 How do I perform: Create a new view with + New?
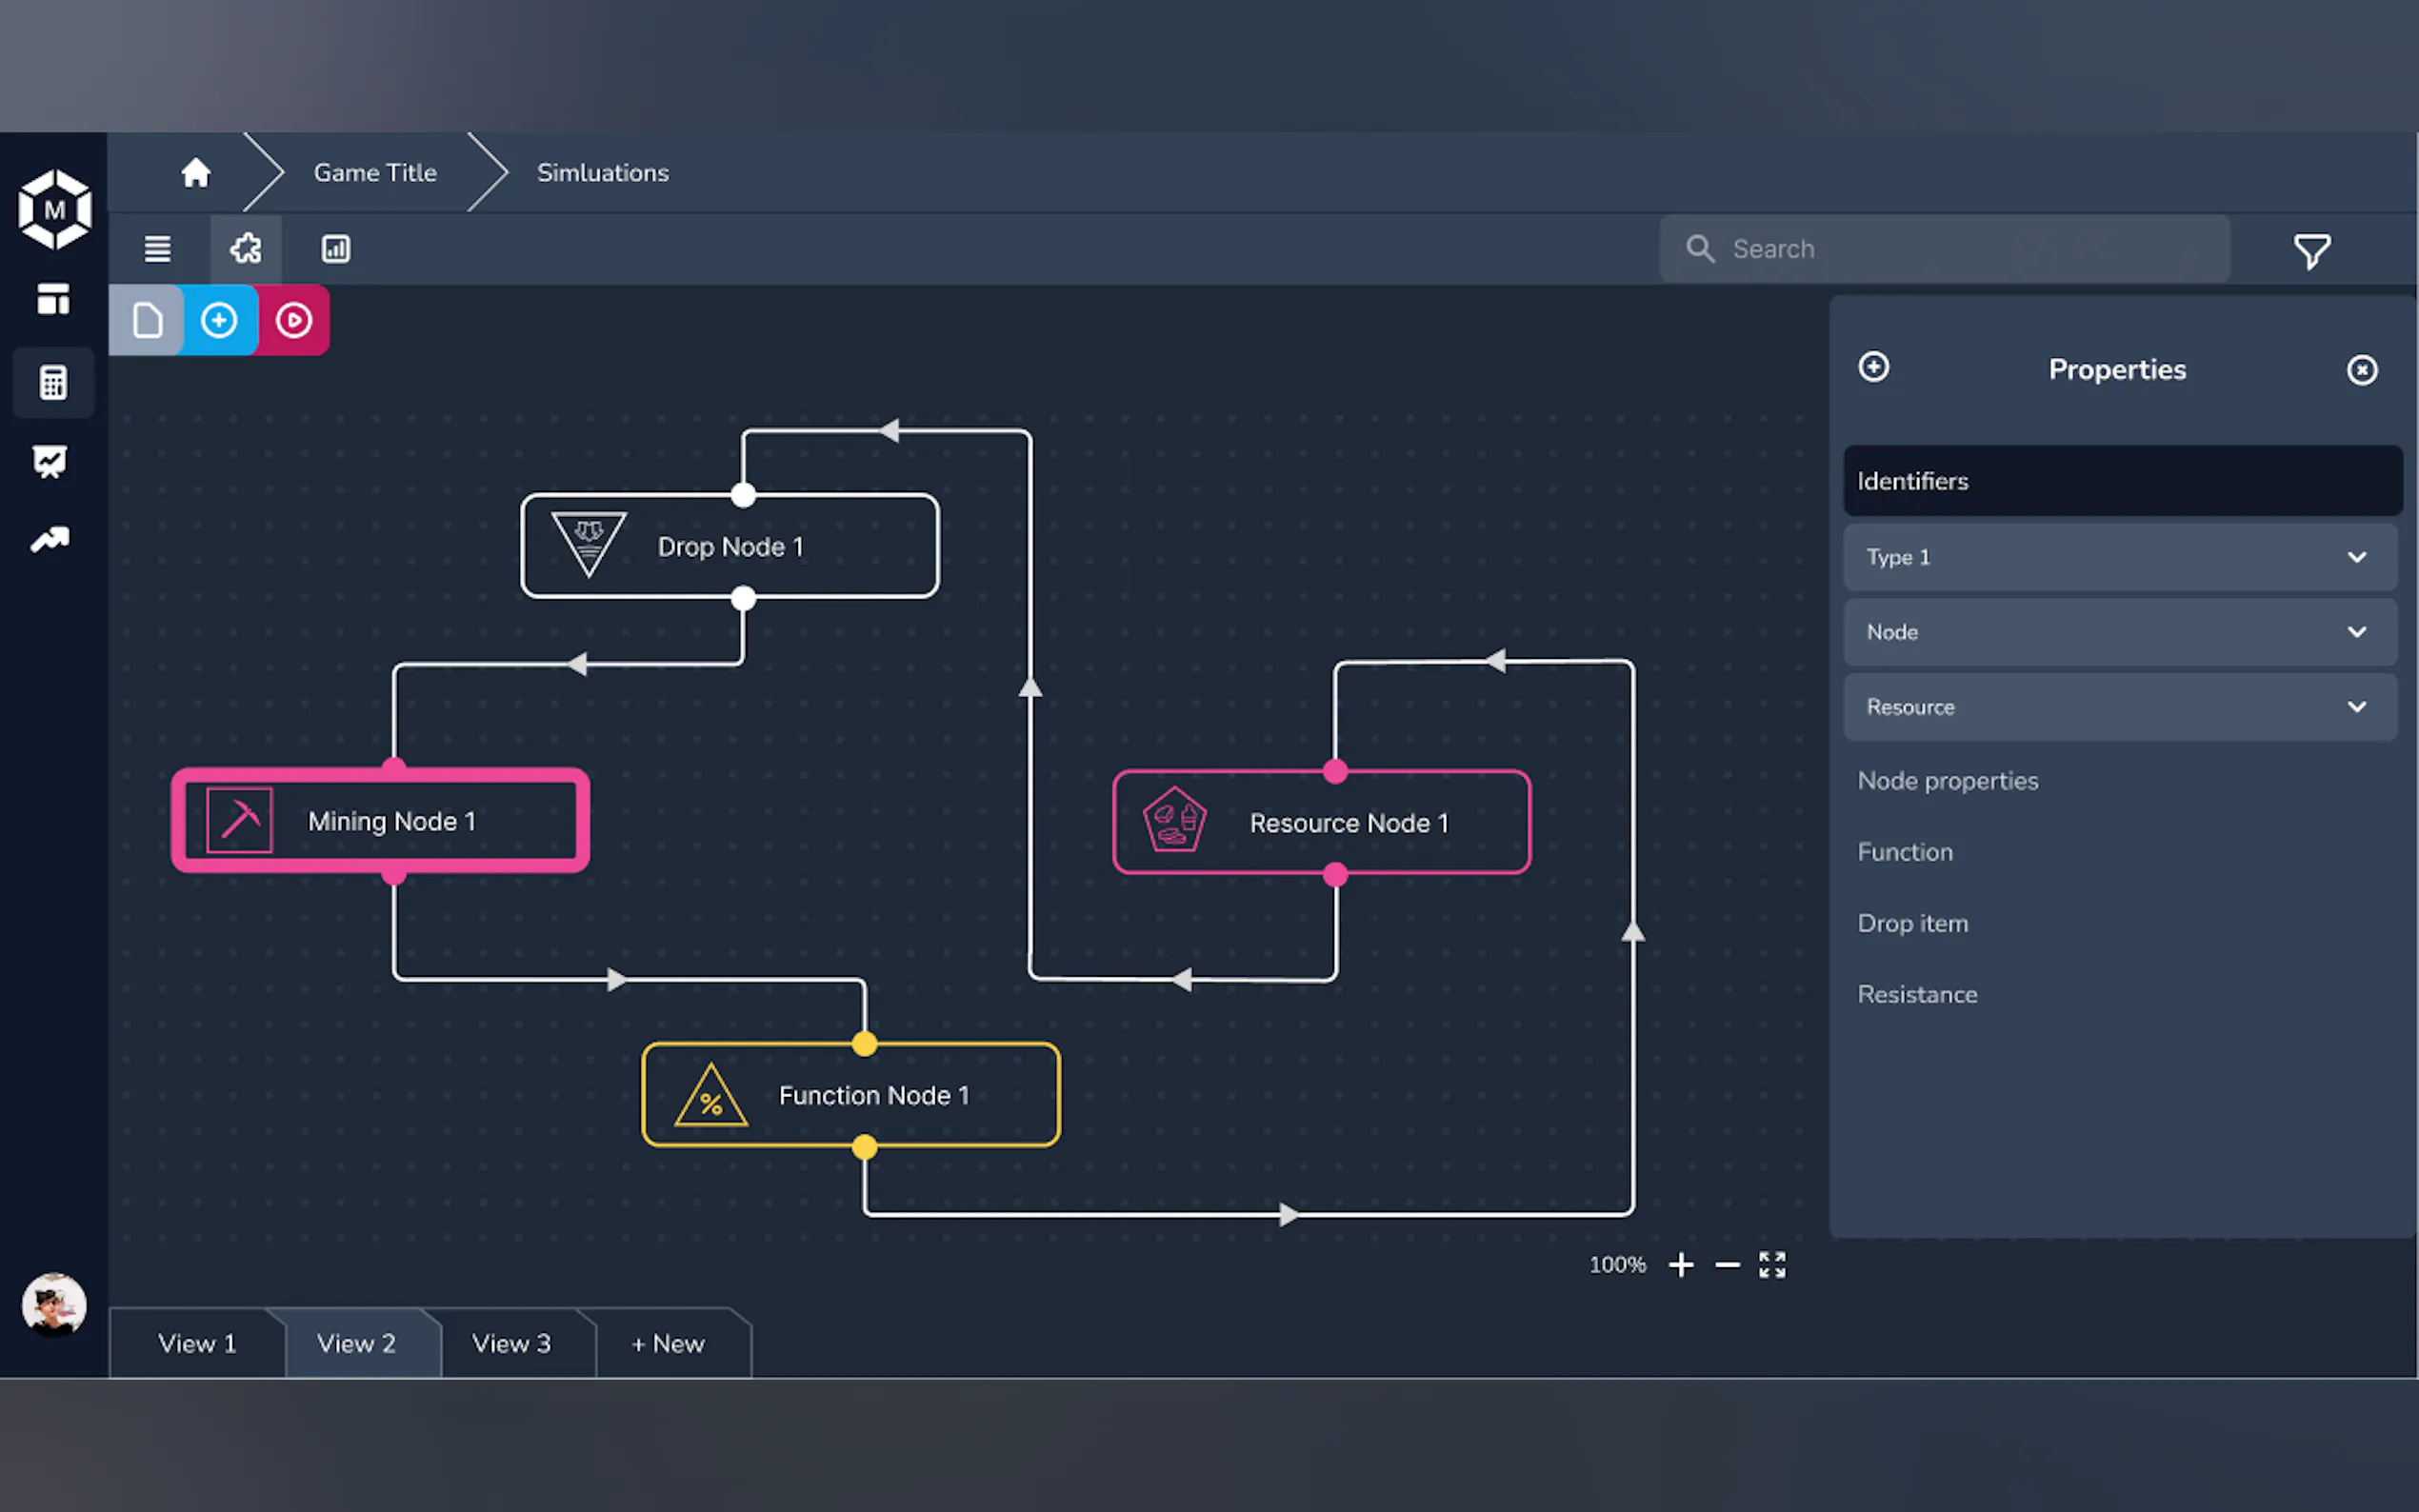coord(668,1343)
